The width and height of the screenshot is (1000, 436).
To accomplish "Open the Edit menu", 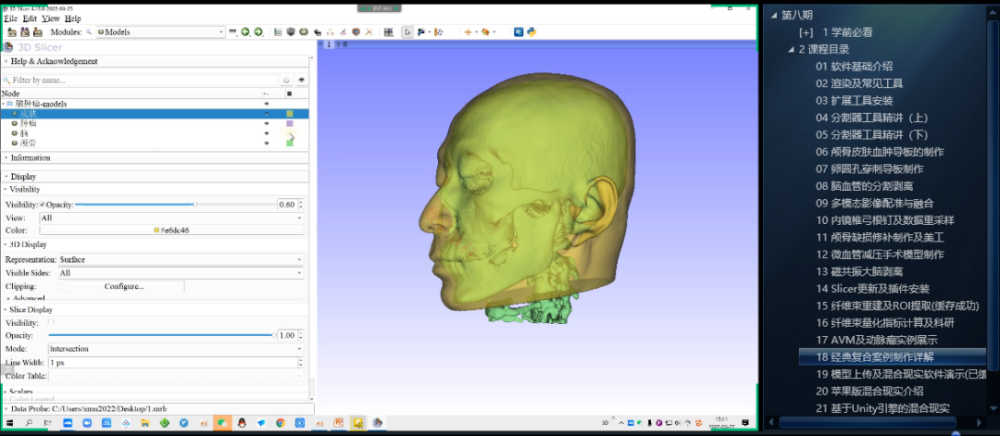I will 30,18.
